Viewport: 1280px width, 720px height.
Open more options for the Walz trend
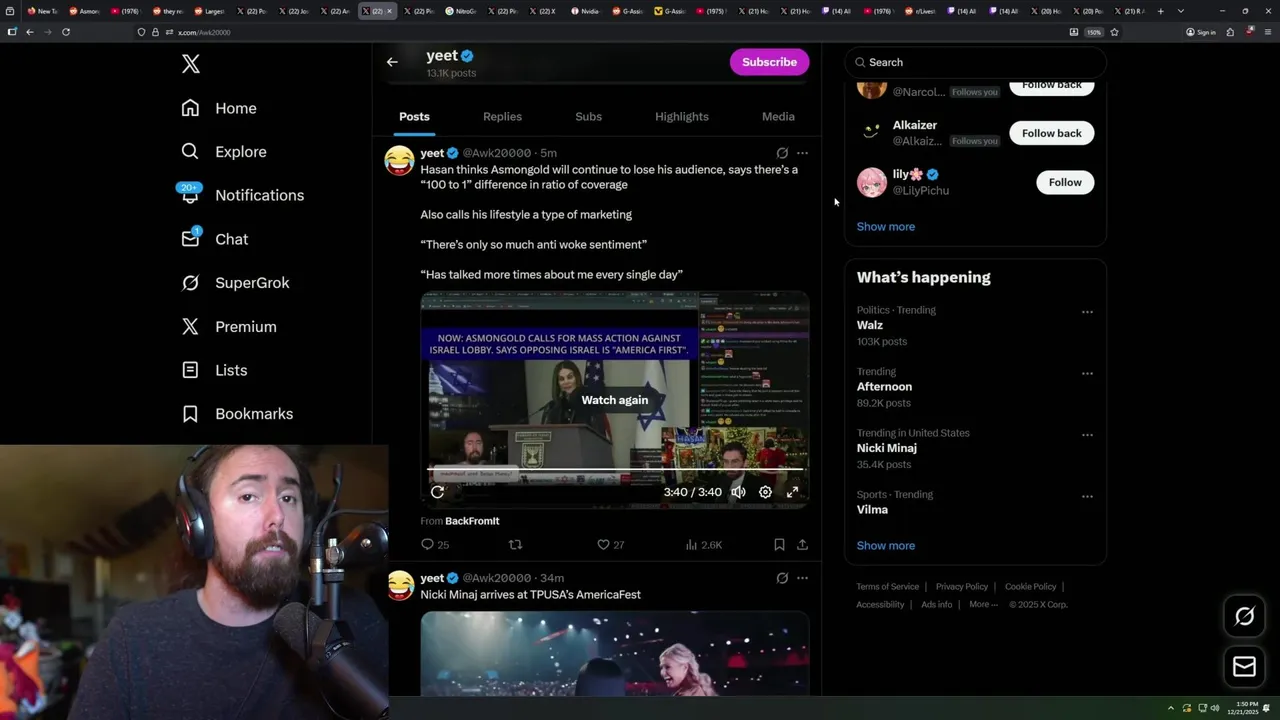click(x=1087, y=312)
